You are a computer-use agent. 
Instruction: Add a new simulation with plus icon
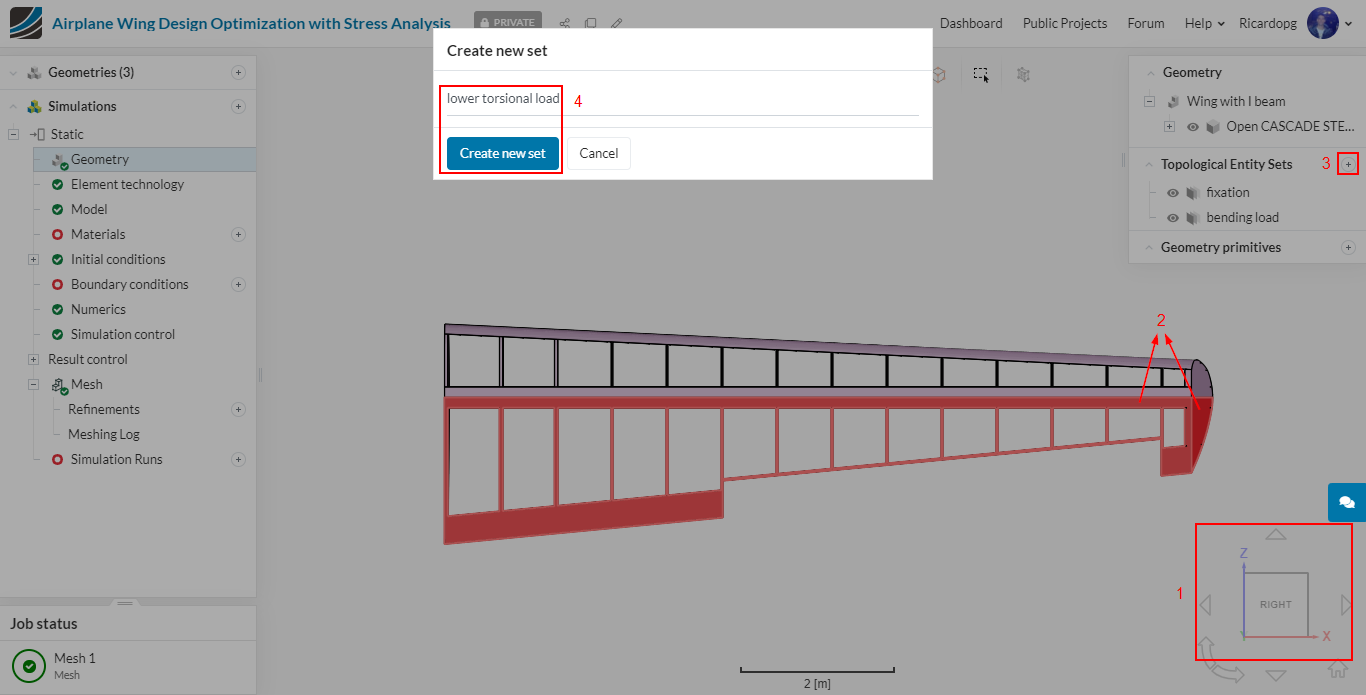click(238, 106)
